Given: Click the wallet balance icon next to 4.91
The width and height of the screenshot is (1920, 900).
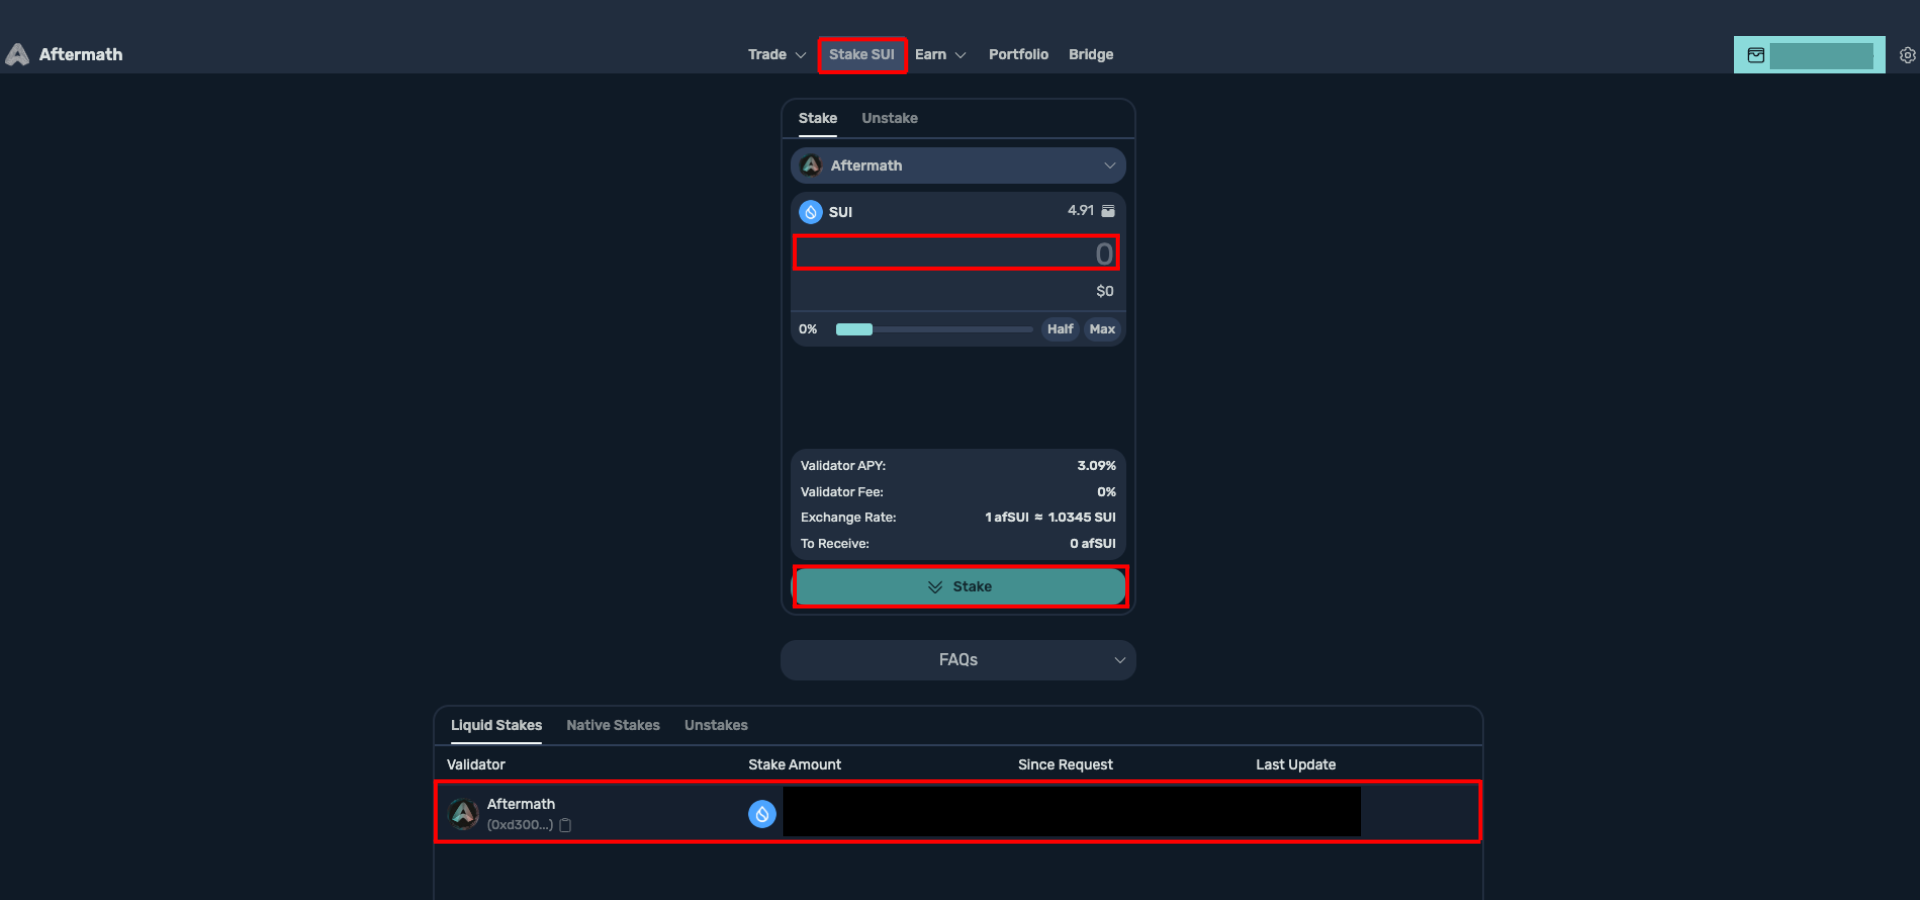Looking at the screenshot, I should (1108, 211).
